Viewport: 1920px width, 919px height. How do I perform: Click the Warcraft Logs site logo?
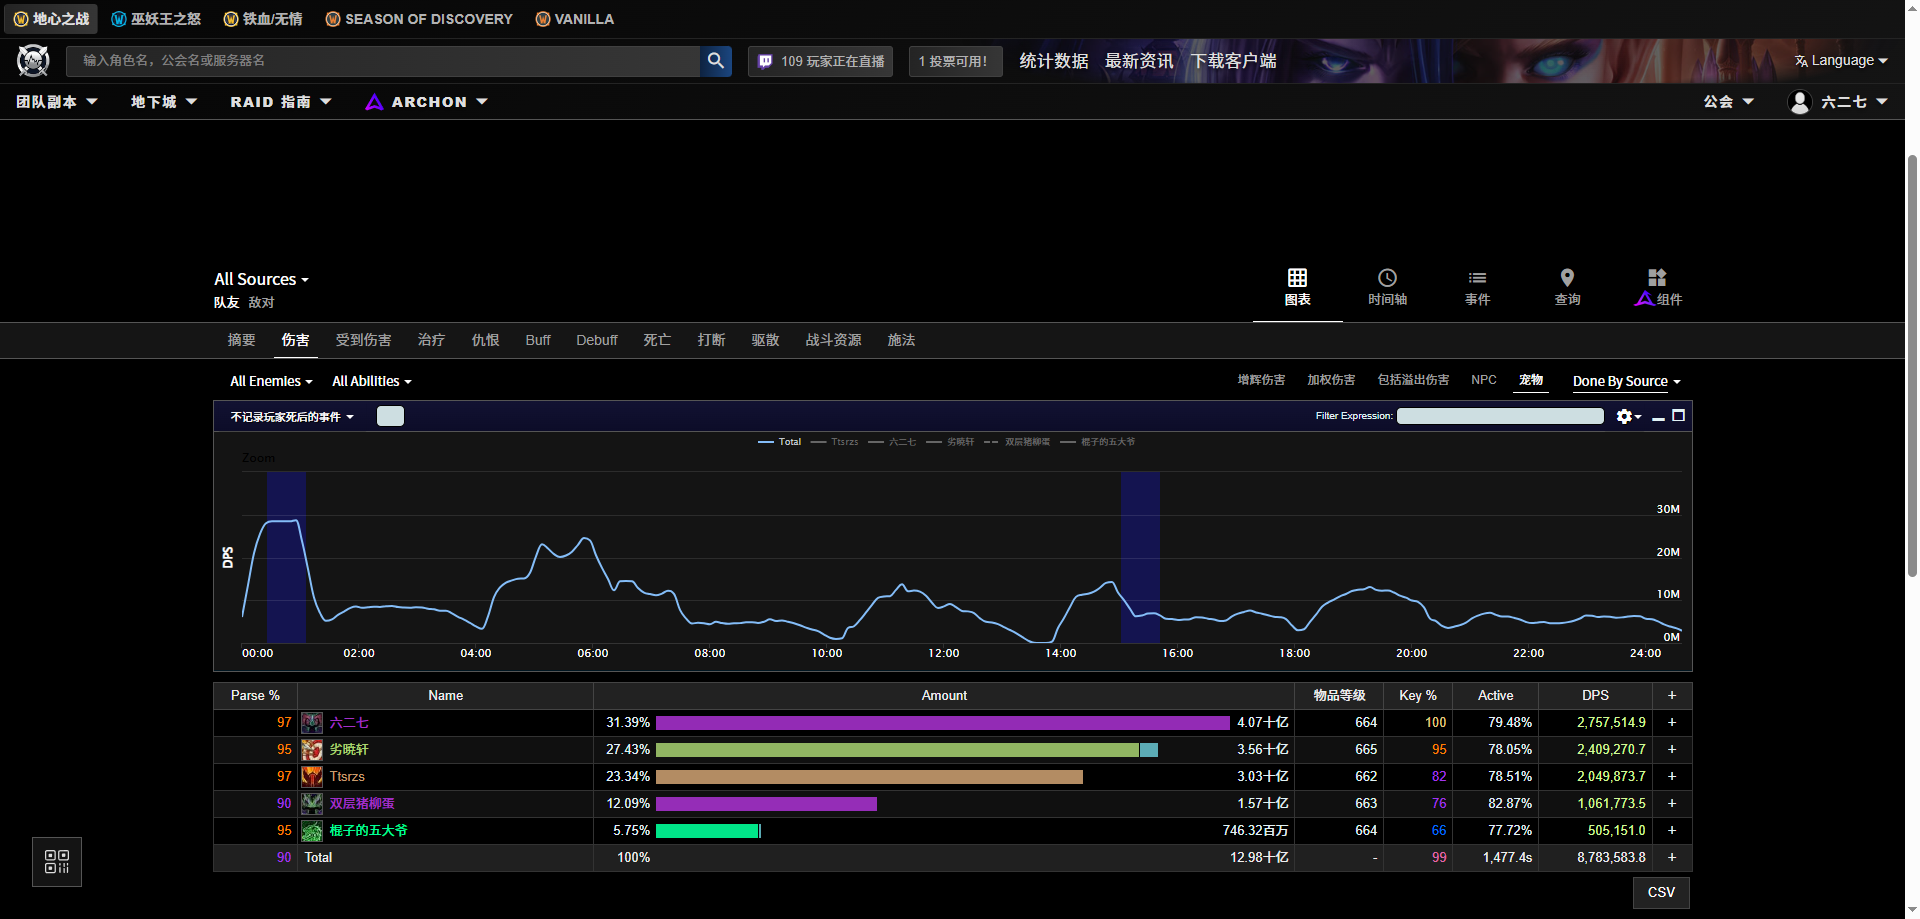point(33,61)
